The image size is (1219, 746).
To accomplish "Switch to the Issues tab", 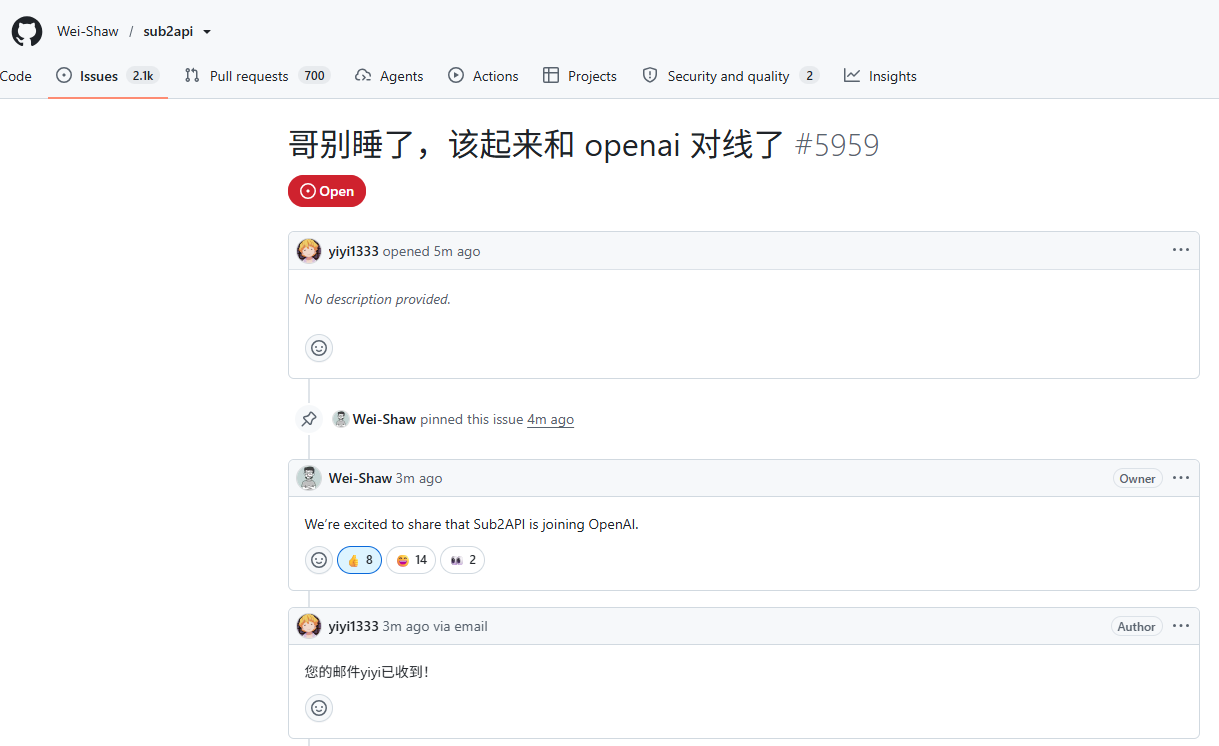I will (x=108, y=76).
